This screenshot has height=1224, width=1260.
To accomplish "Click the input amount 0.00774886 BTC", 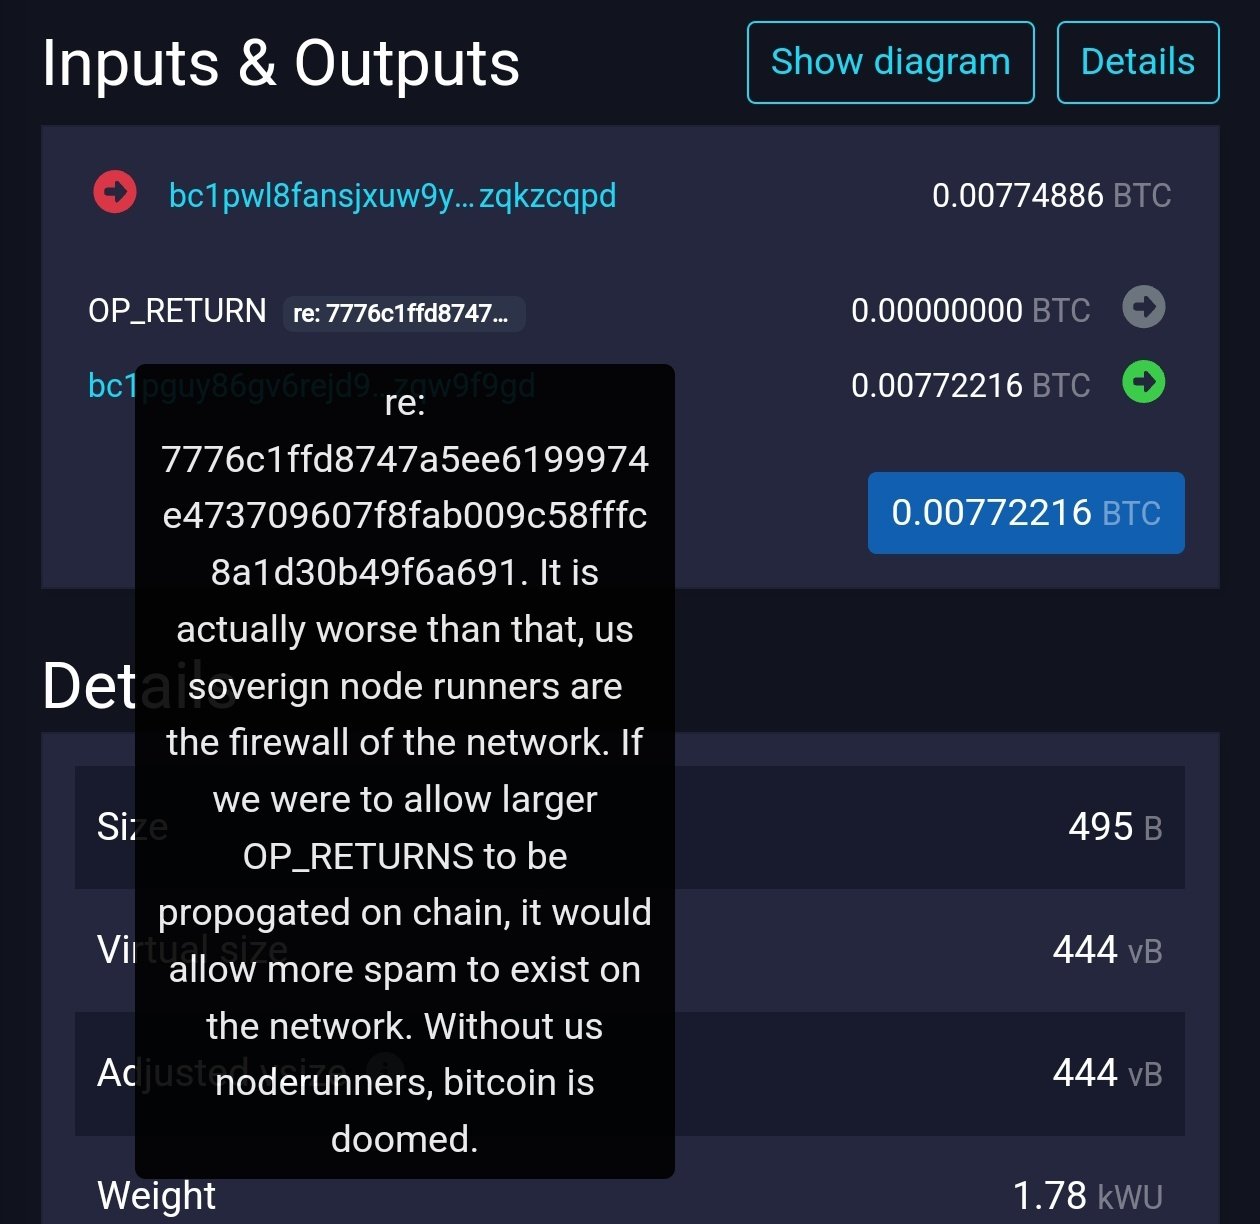I will (1051, 196).
